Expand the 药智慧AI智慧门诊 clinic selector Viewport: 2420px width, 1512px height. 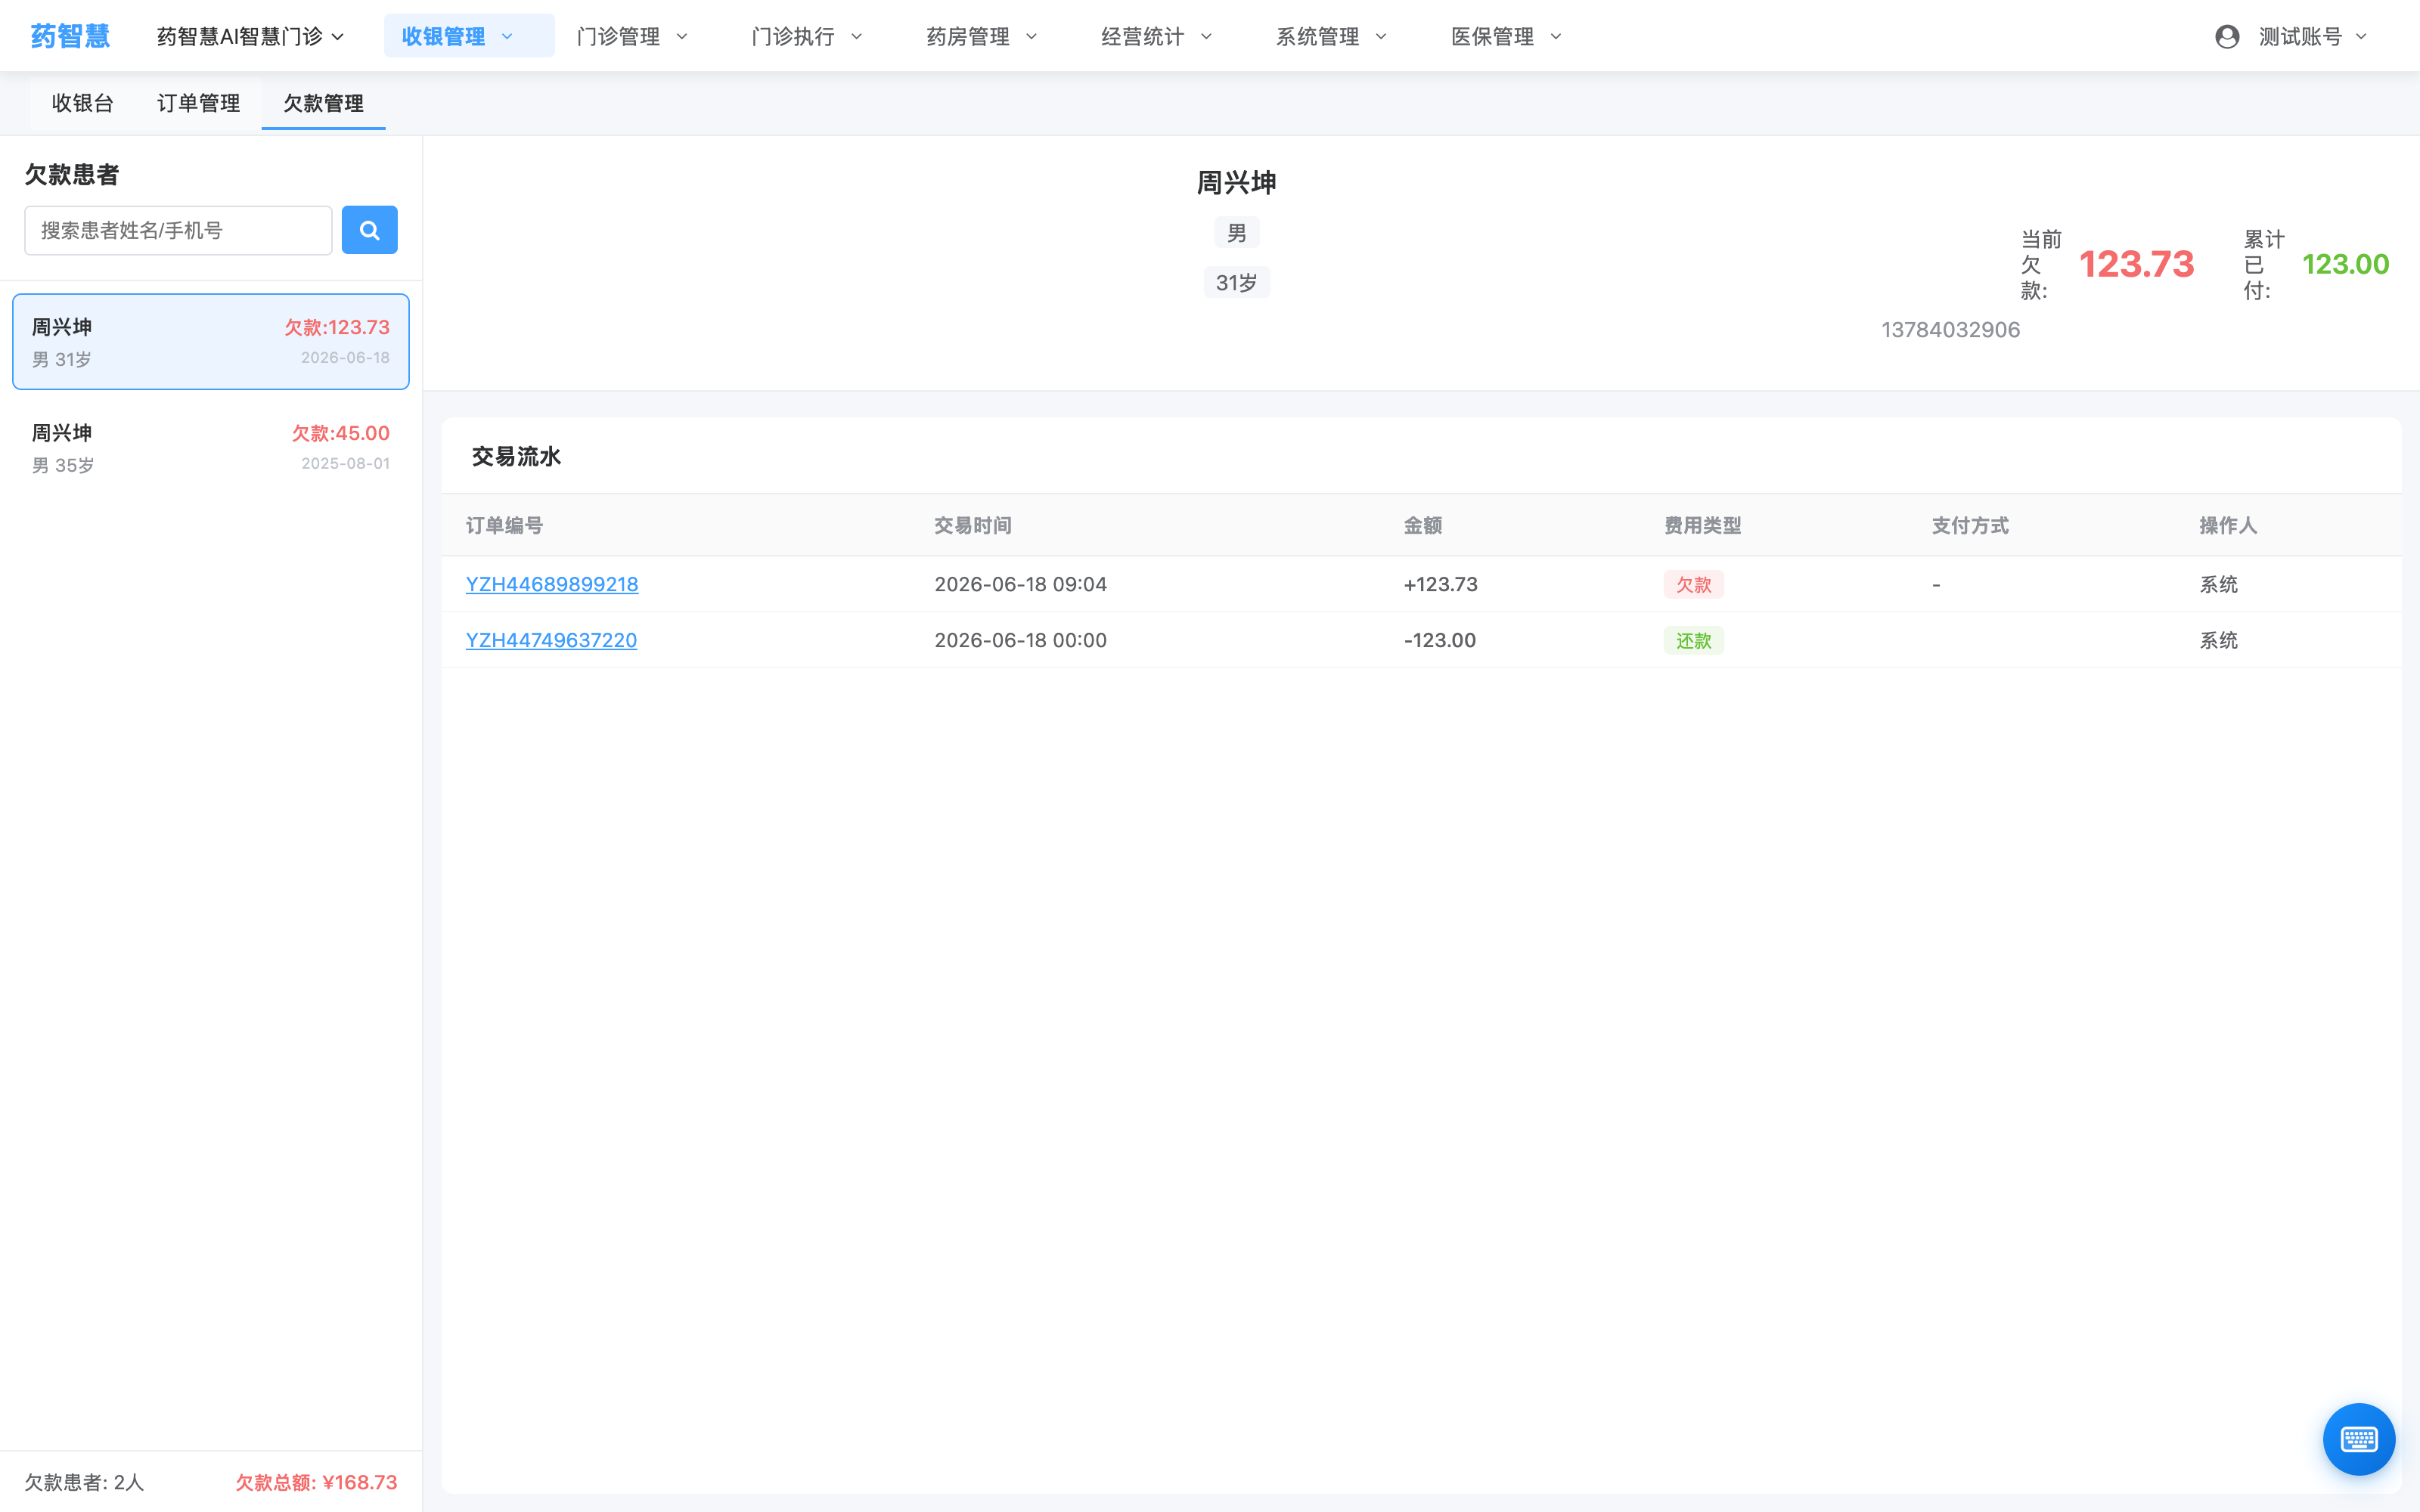(x=250, y=37)
